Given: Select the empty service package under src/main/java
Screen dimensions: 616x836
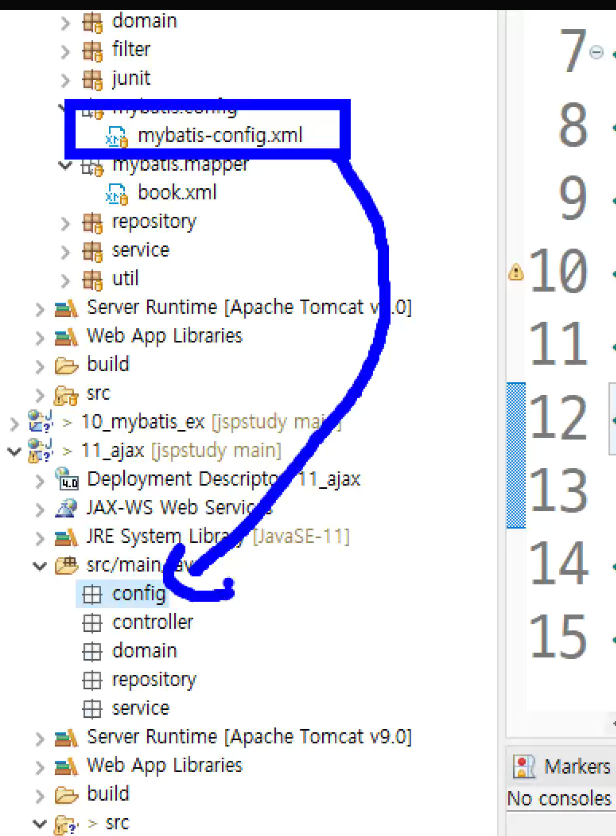Looking at the screenshot, I should click(140, 708).
